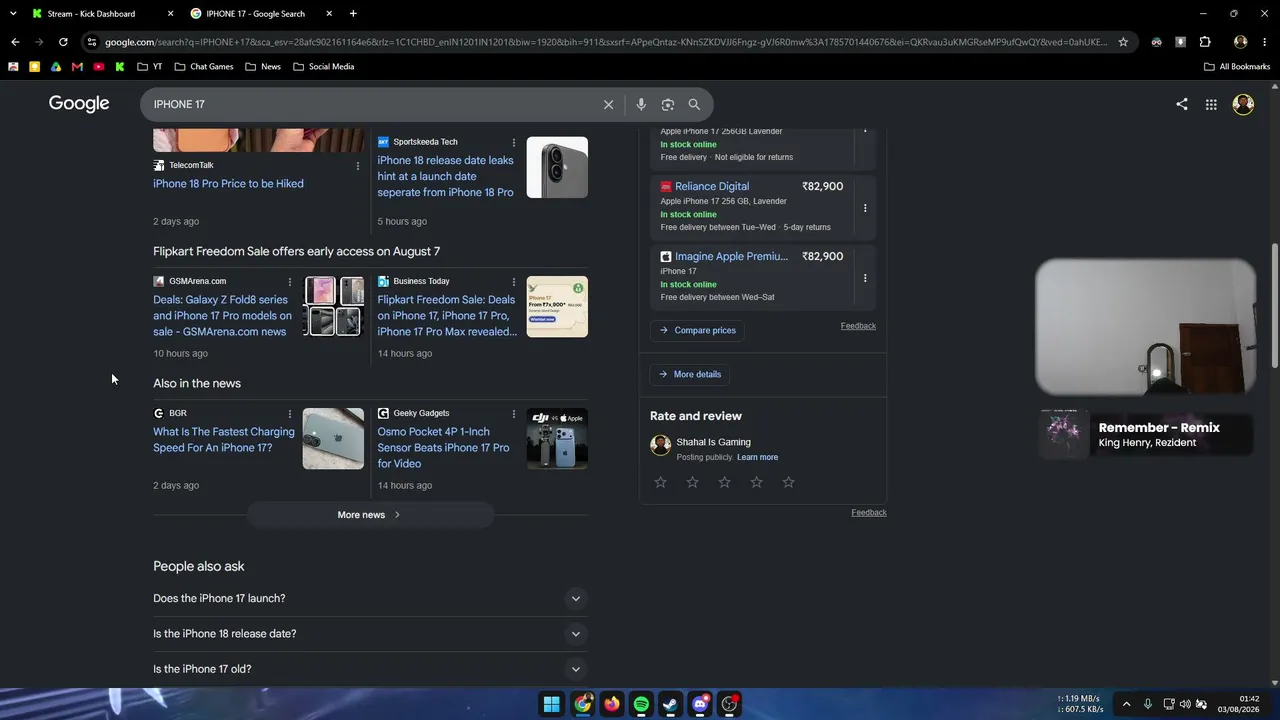Open the YT bookmarks folder

[150, 67]
